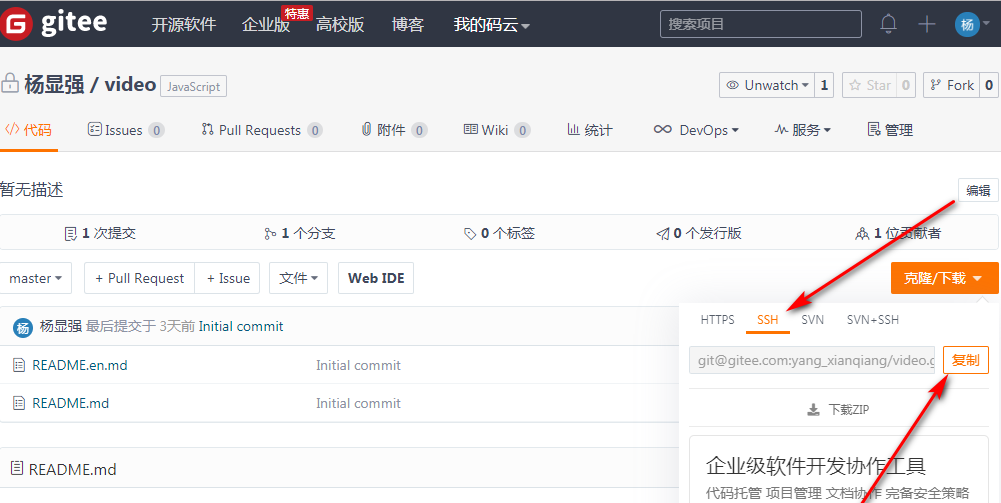Click the release paper-plane icon
This screenshot has height=503, width=1001.
[x=663, y=234]
